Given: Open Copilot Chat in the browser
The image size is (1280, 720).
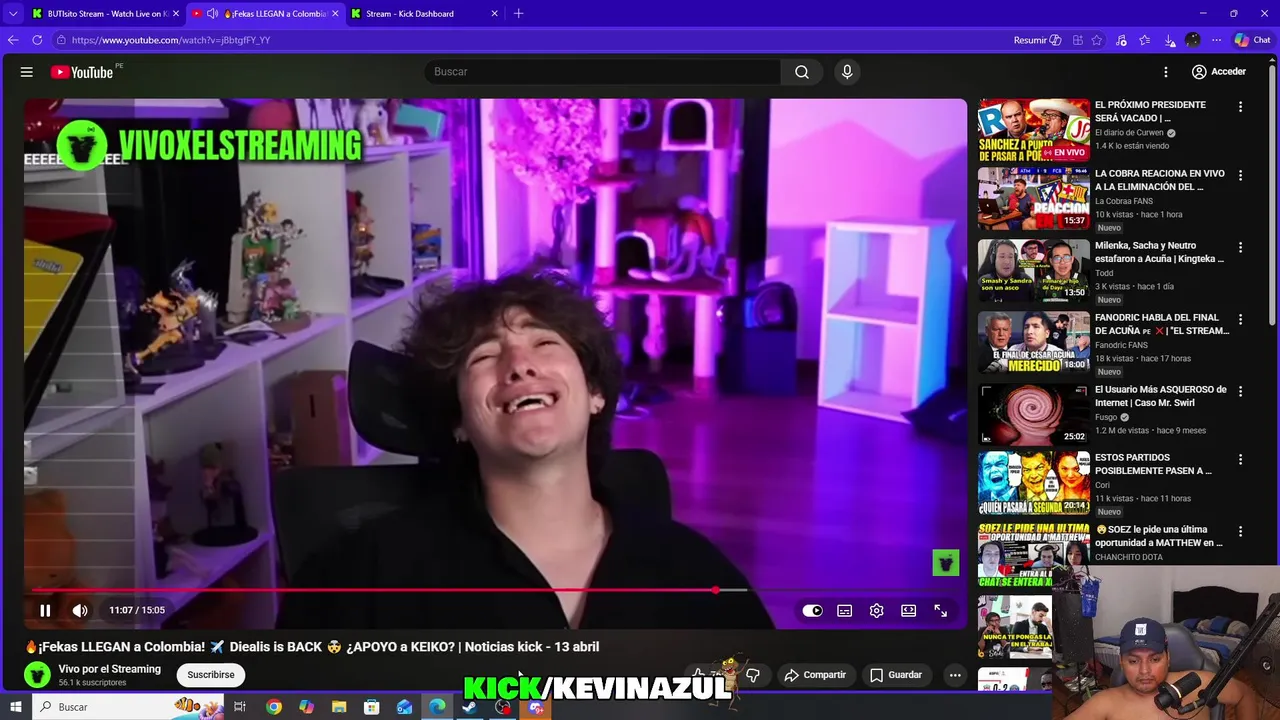Looking at the screenshot, I should pyautogui.click(x=1252, y=40).
